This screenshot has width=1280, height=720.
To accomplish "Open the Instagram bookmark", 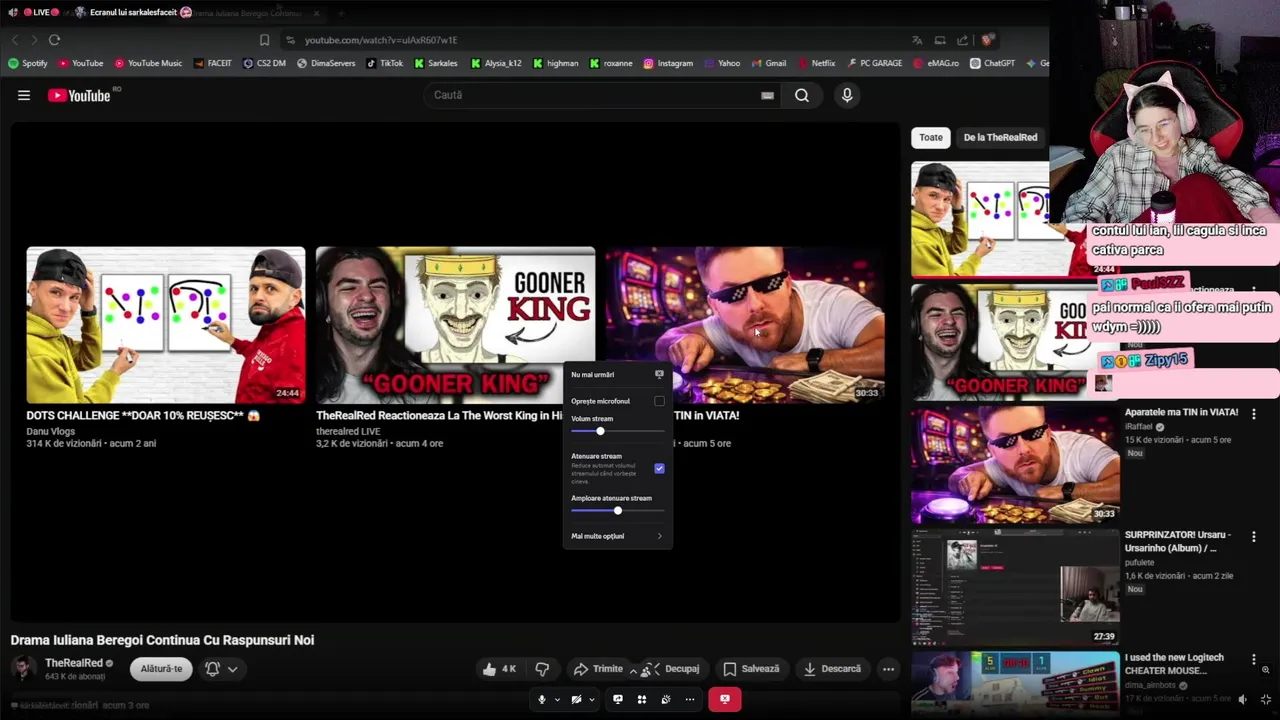I will coord(668,63).
